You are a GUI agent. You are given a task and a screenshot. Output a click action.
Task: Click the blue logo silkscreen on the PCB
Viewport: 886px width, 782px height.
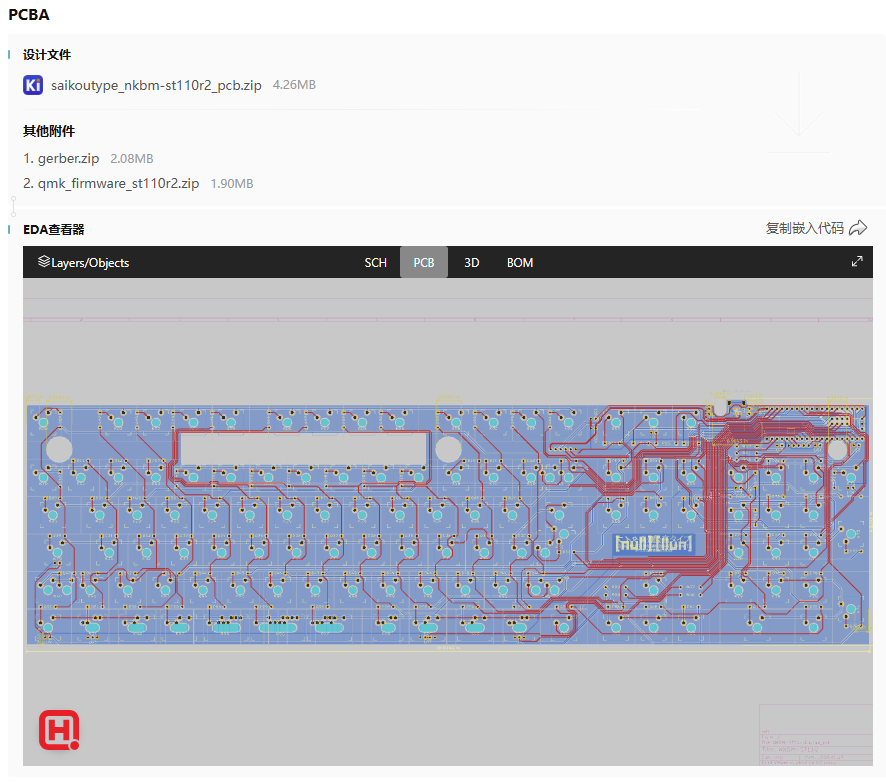point(653,544)
